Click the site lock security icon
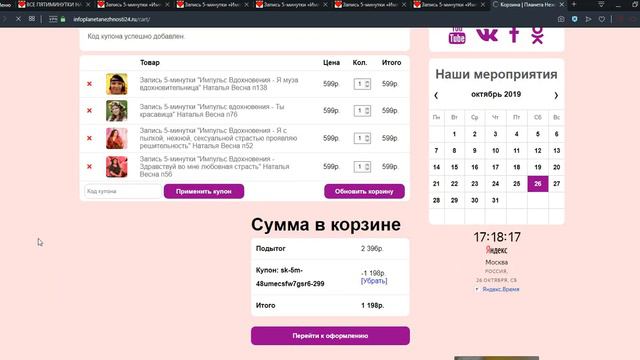The image size is (640, 360). click(x=63, y=19)
